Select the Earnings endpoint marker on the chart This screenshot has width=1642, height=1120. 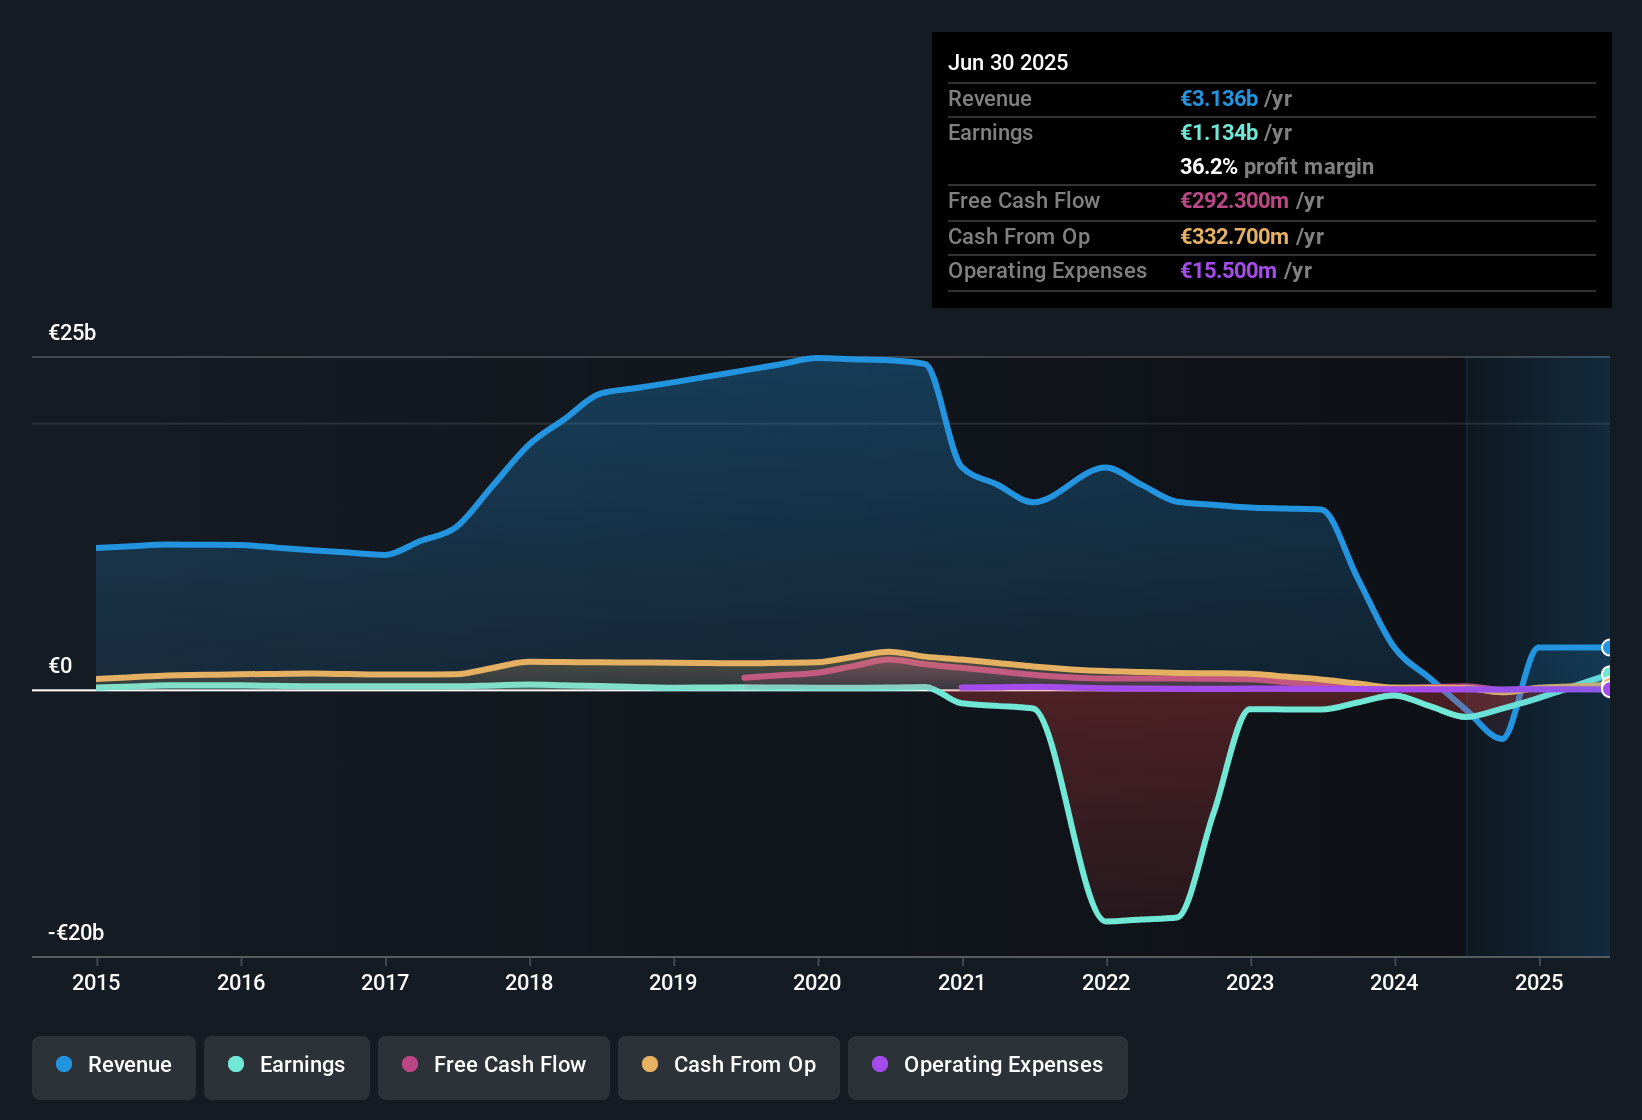[1607, 672]
